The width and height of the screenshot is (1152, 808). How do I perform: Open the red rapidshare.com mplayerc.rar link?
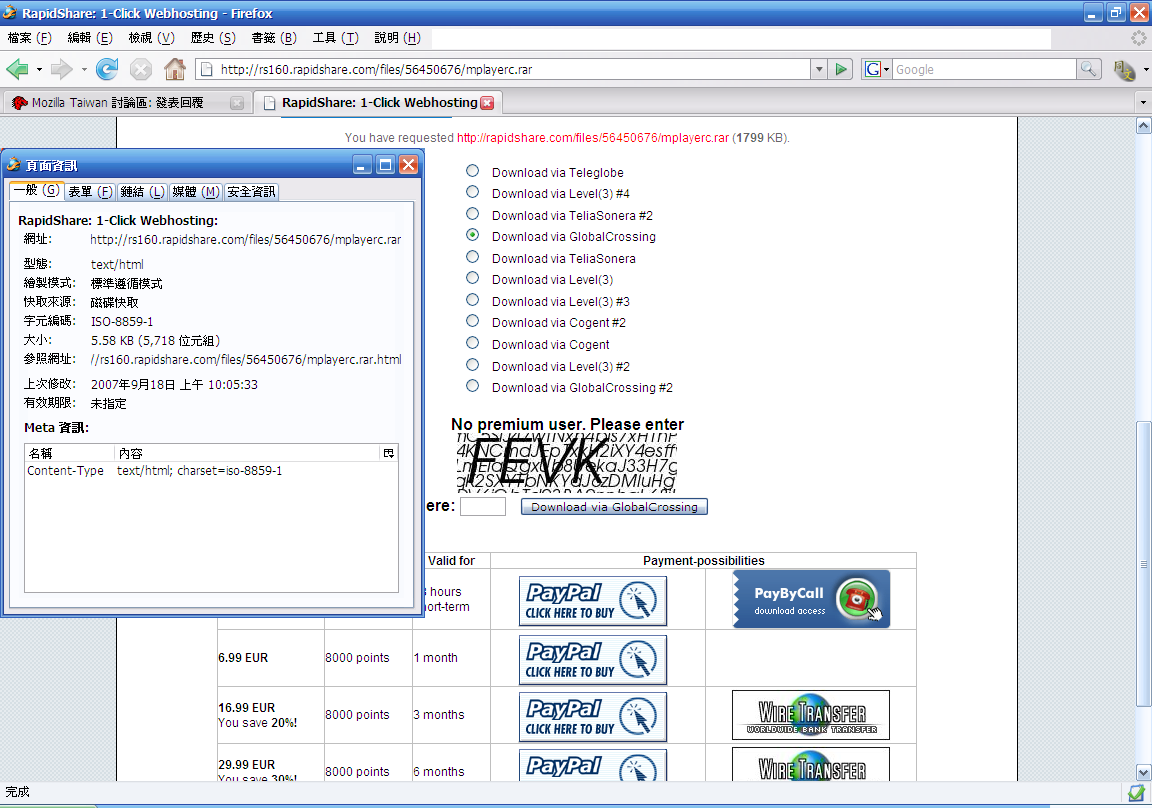(x=593, y=137)
